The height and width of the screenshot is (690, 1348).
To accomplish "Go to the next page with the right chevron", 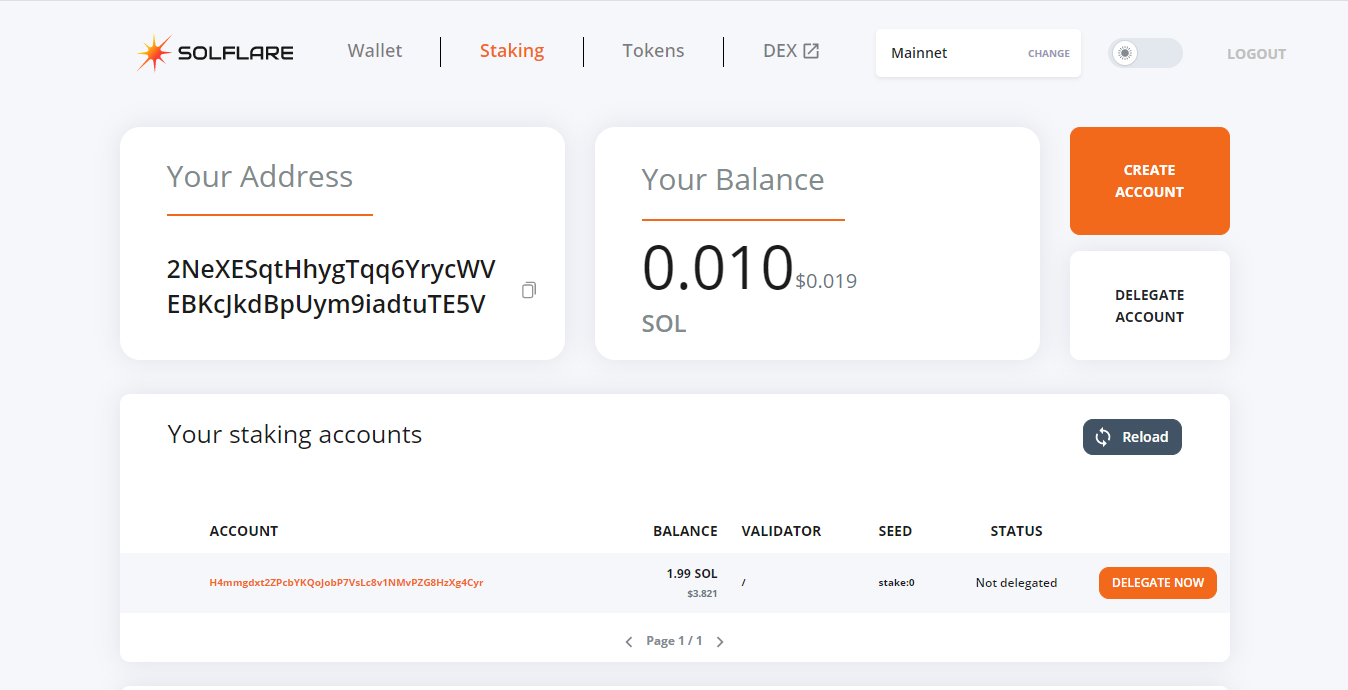I will [x=720, y=642].
